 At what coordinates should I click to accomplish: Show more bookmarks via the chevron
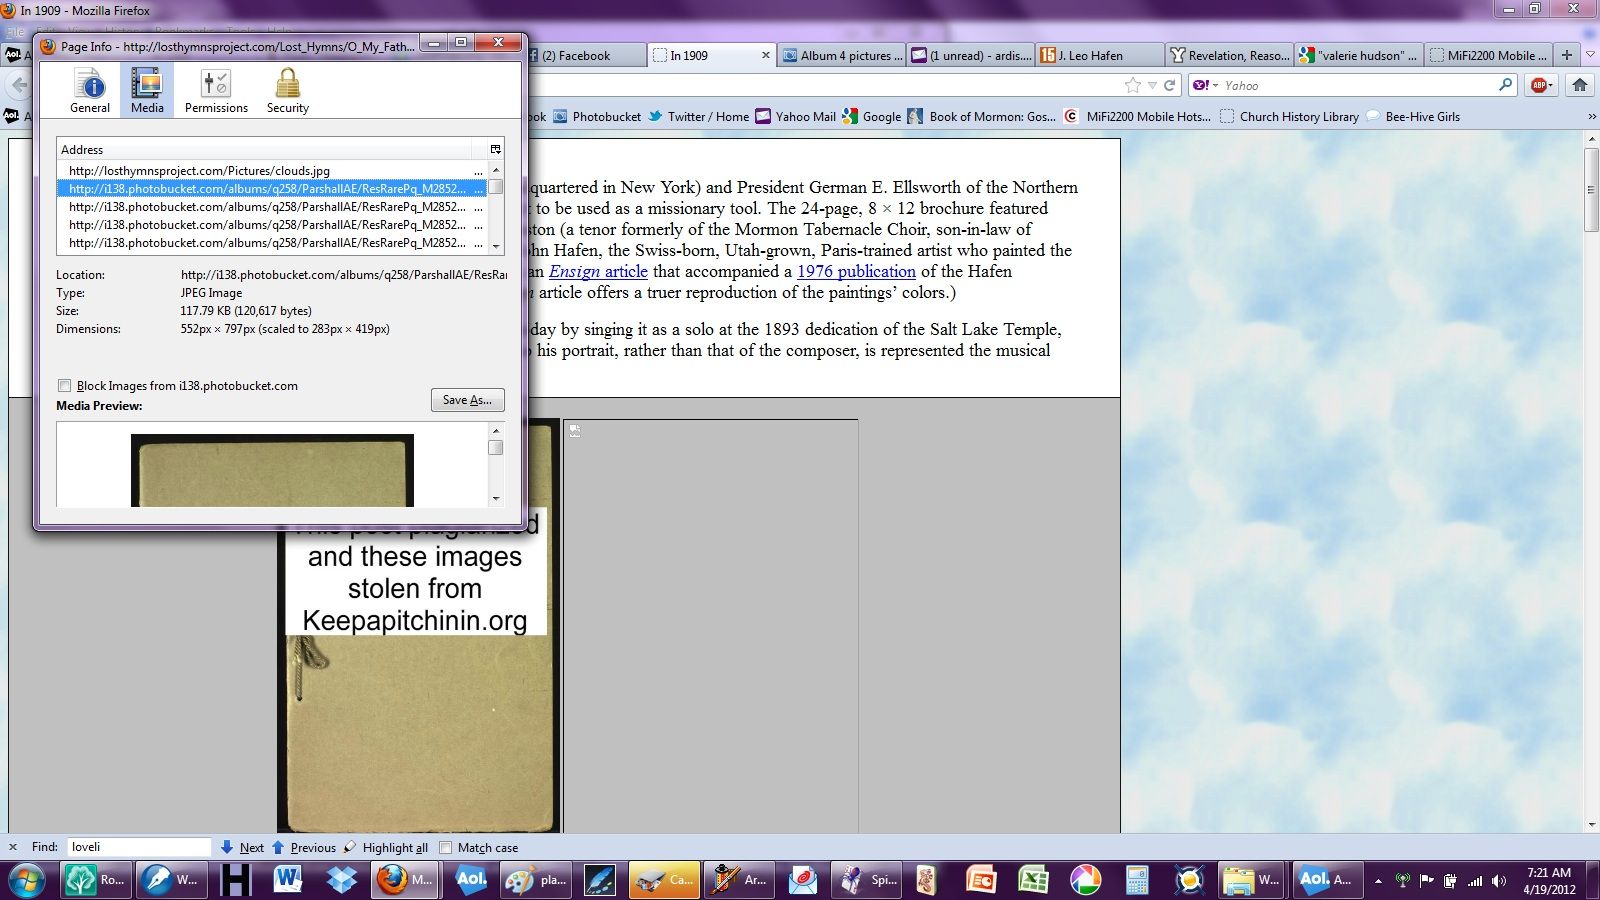click(1592, 116)
